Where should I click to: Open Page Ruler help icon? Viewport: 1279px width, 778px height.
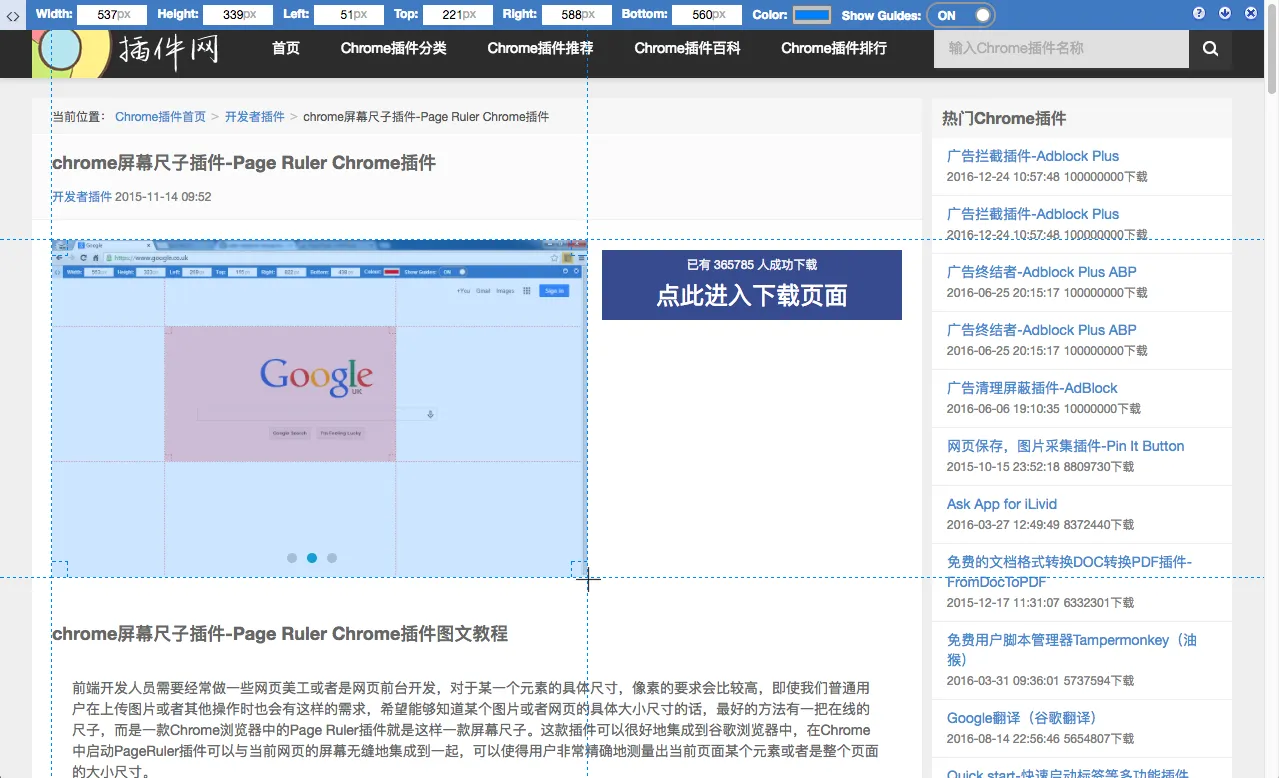(1199, 13)
